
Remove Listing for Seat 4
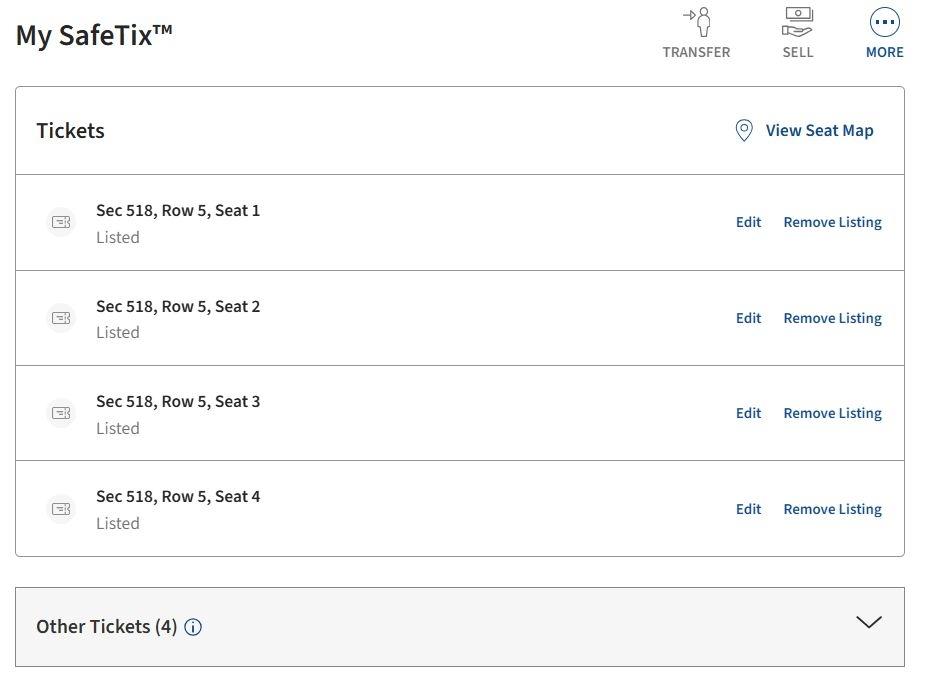coord(832,509)
